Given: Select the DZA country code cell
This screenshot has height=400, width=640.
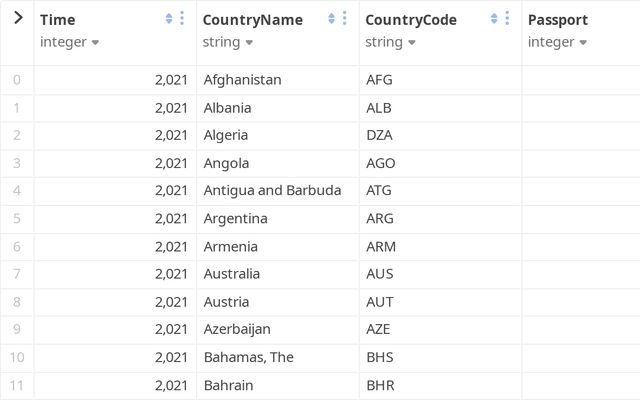Looking at the screenshot, I should pos(380,135).
